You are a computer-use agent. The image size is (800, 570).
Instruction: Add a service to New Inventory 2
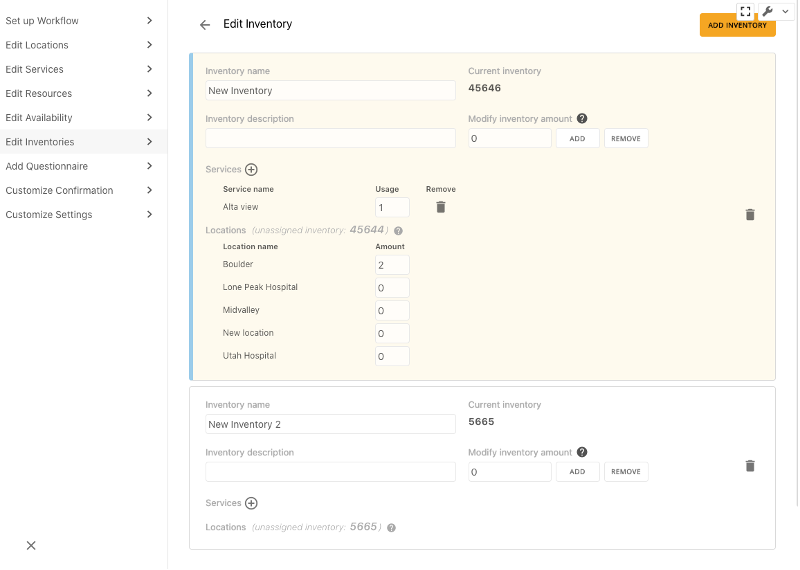click(251, 503)
